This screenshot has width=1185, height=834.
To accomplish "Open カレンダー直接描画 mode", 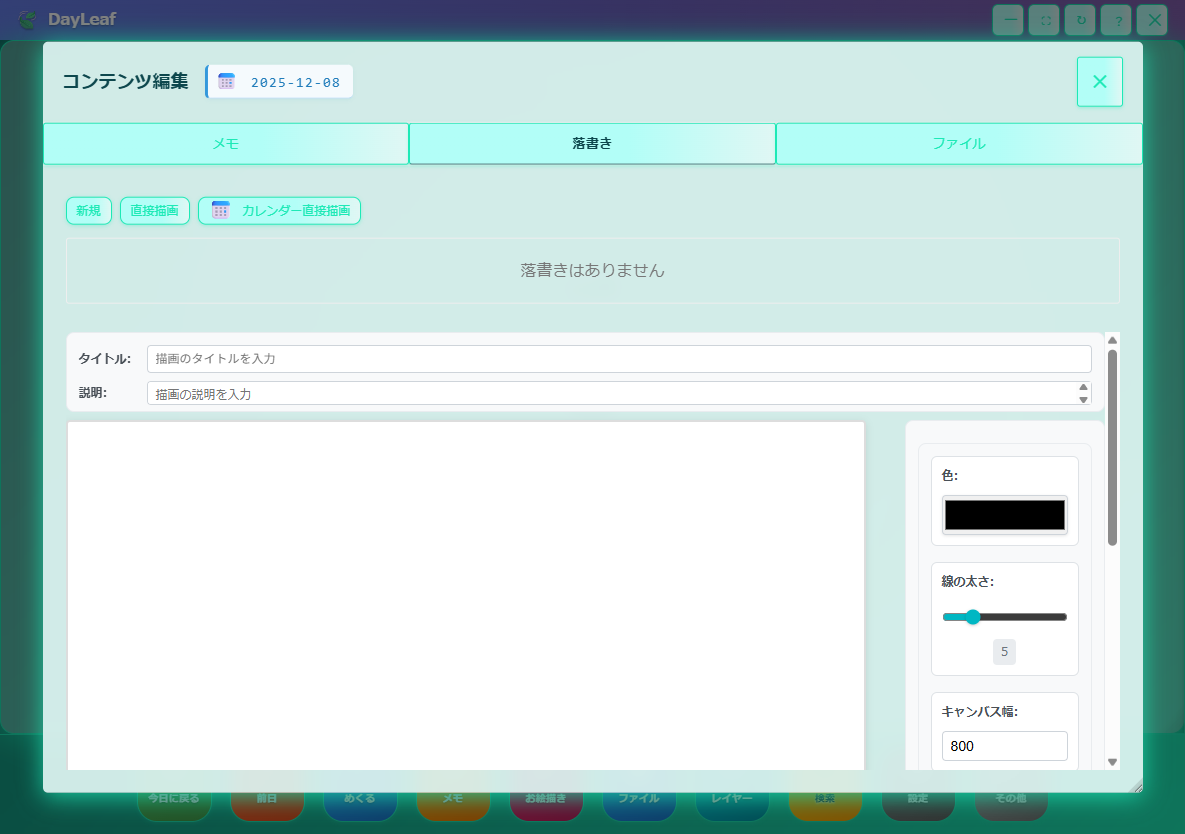I will (279, 210).
